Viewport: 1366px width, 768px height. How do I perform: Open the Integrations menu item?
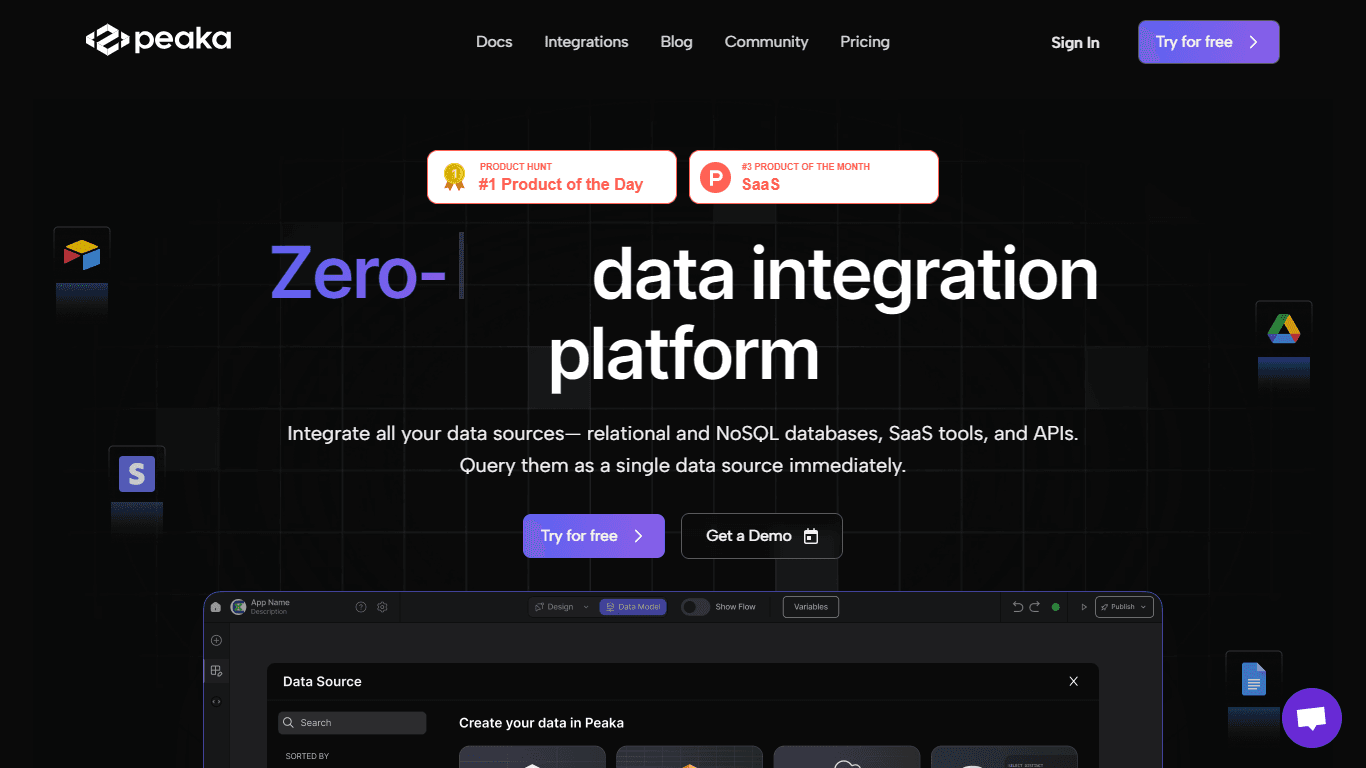click(586, 42)
